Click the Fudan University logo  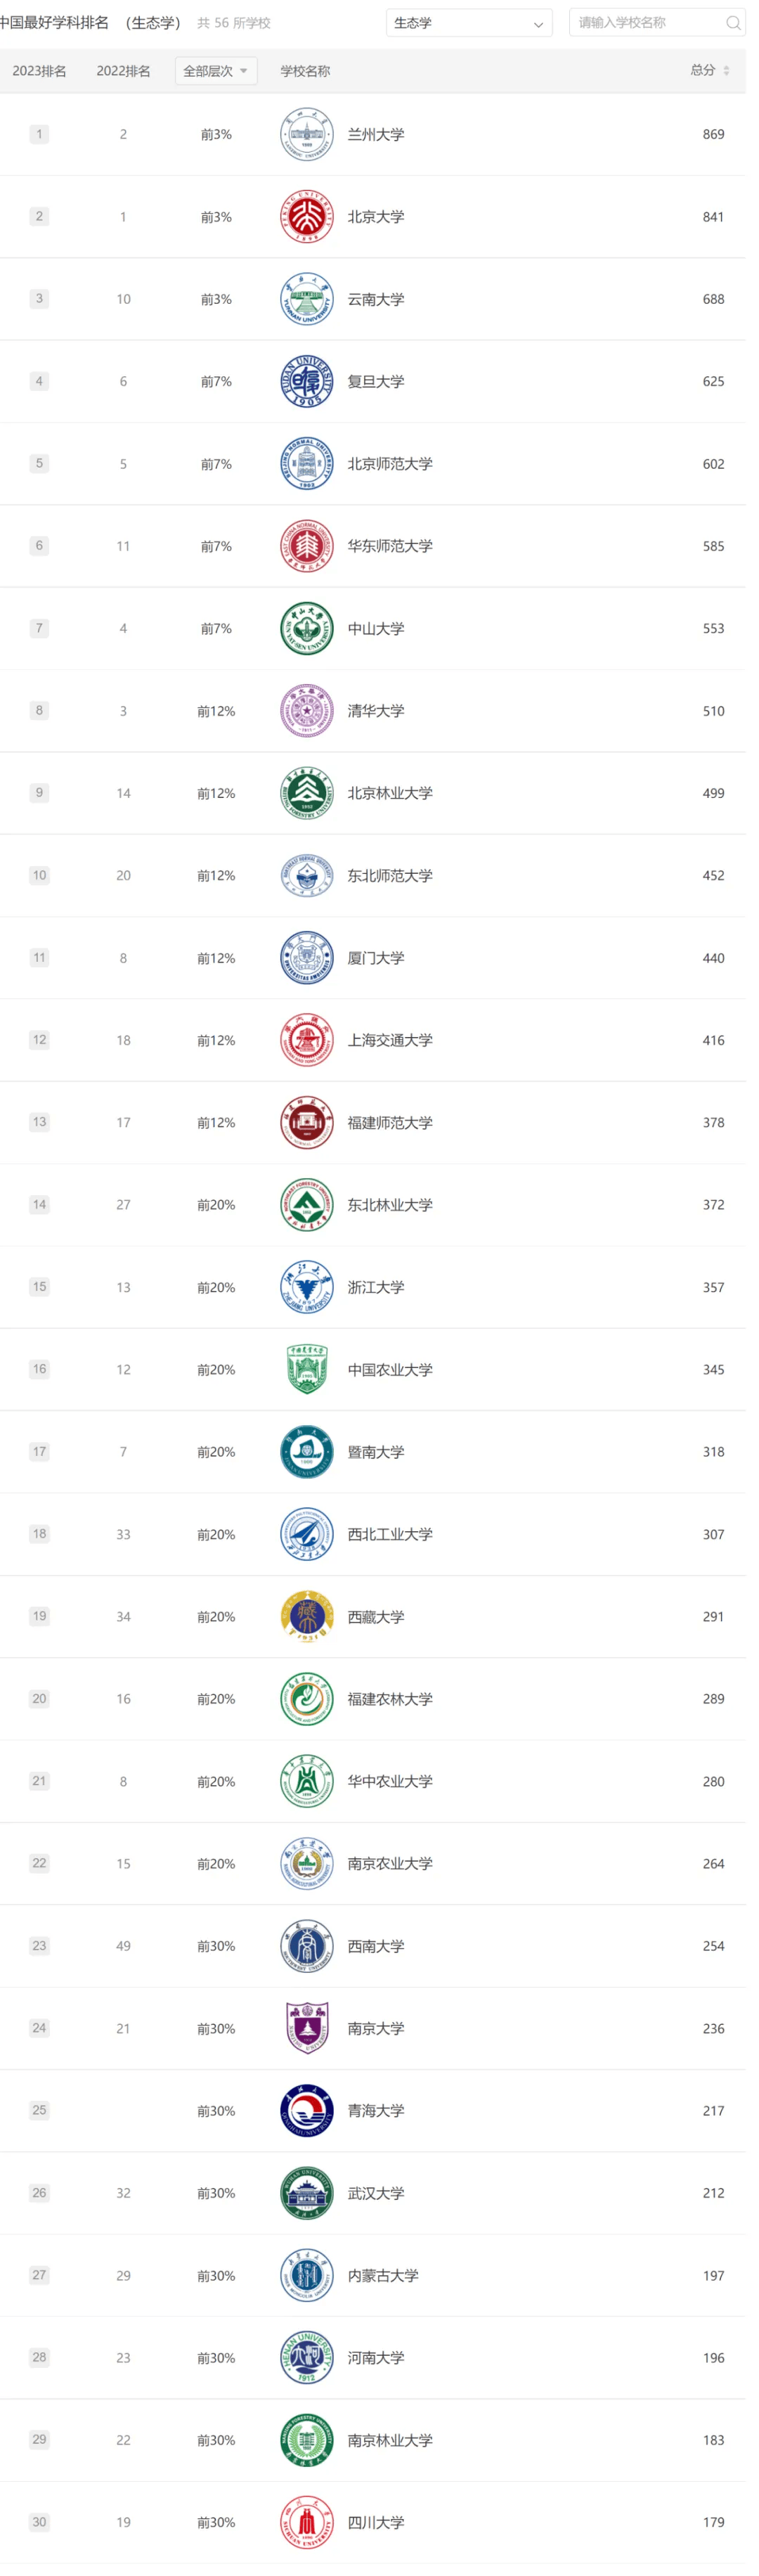[x=306, y=381]
